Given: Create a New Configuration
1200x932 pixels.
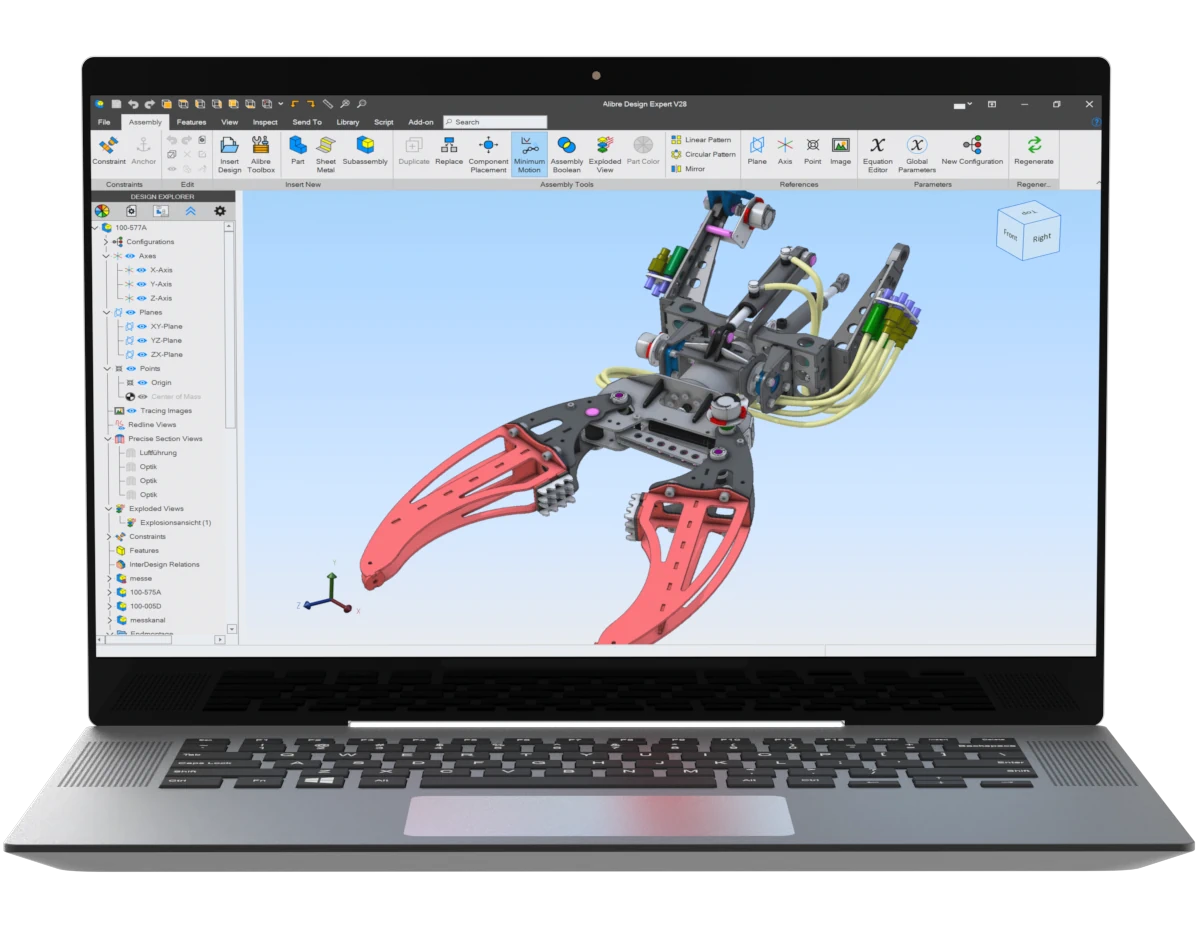Looking at the screenshot, I should tap(971, 148).
